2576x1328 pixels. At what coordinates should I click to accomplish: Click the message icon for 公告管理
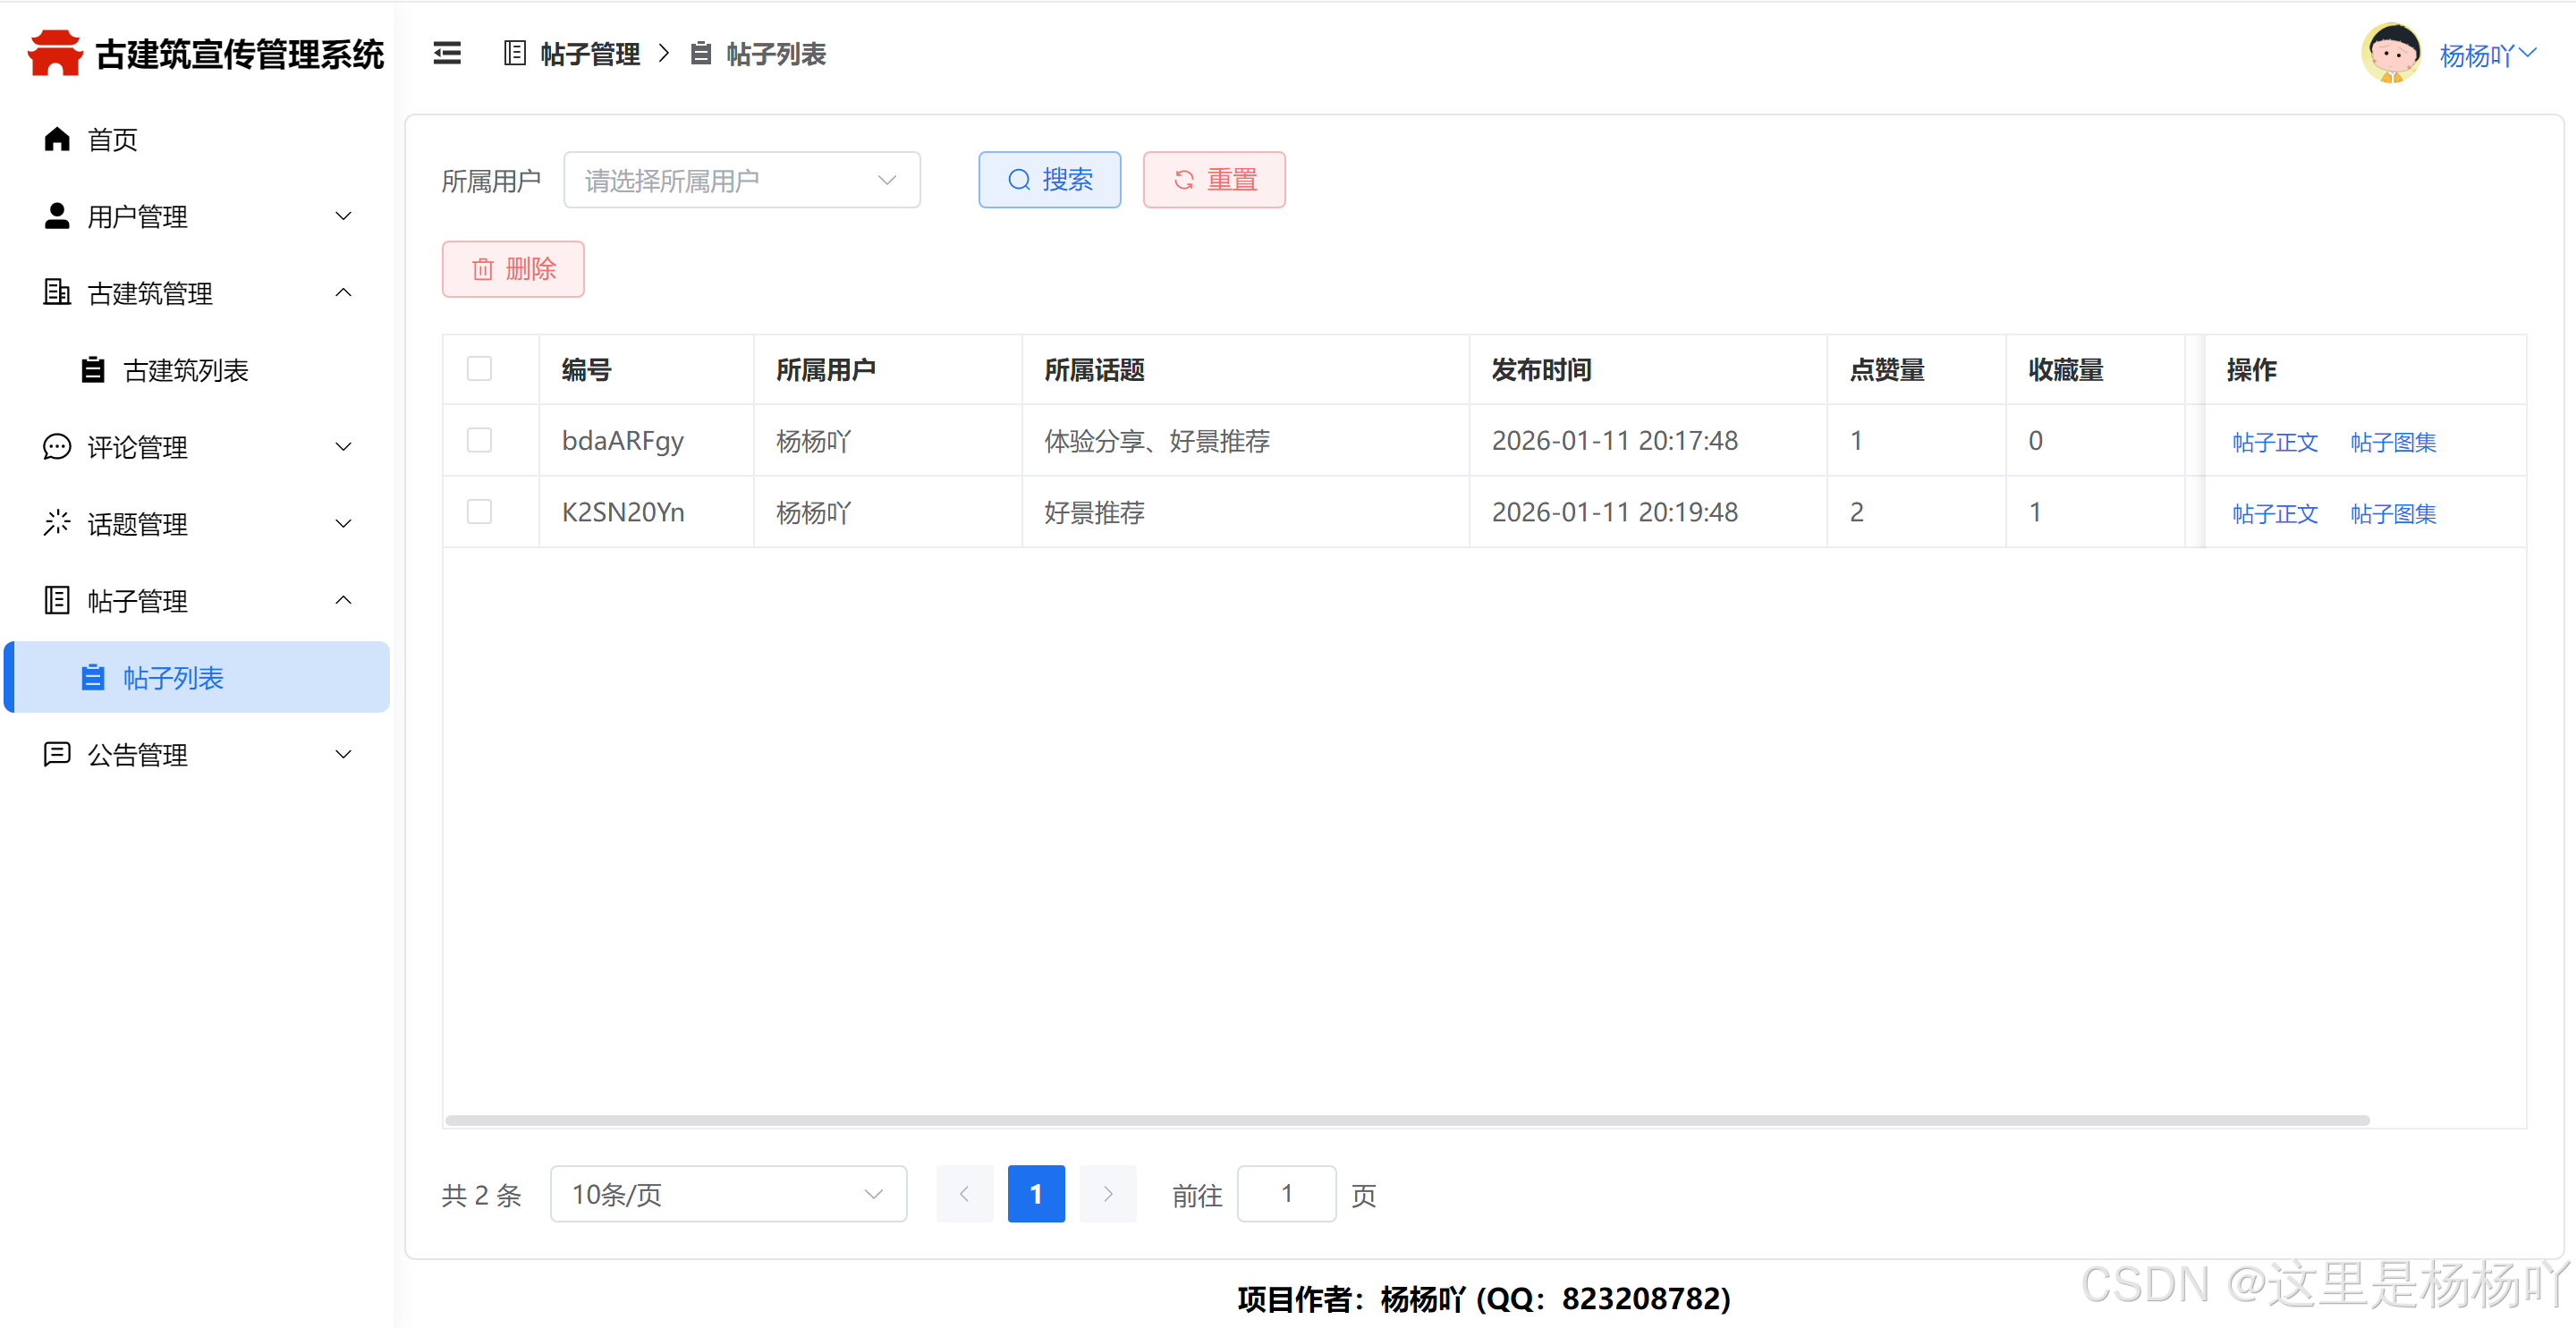tap(57, 754)
